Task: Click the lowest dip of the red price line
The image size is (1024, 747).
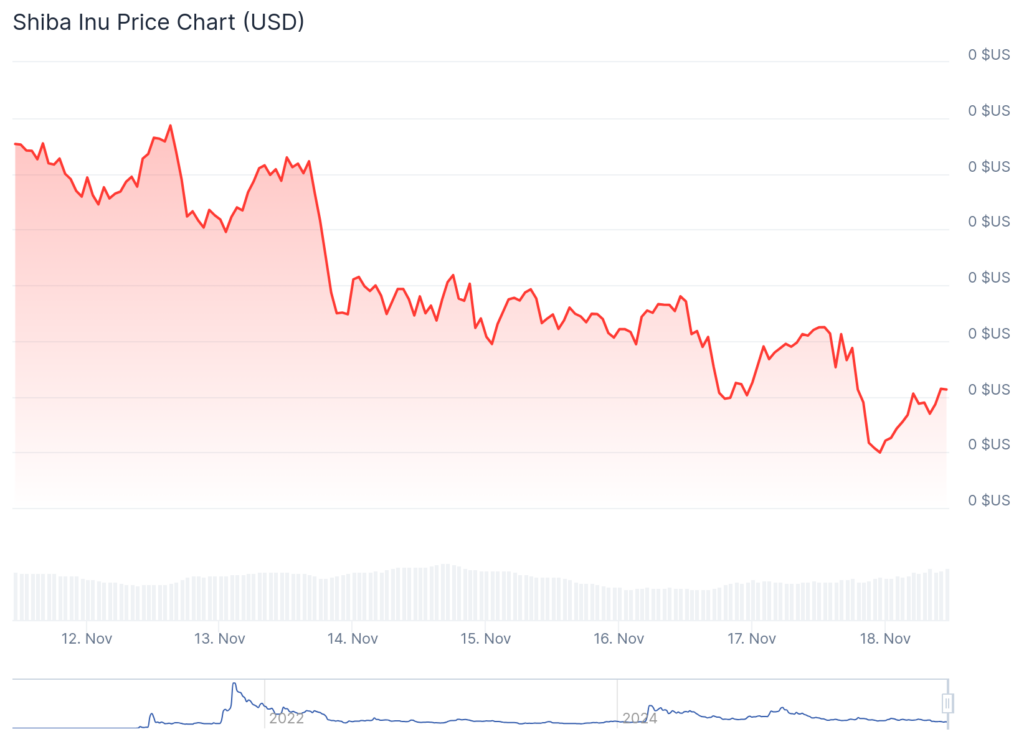Action: (x=880, y=452)
